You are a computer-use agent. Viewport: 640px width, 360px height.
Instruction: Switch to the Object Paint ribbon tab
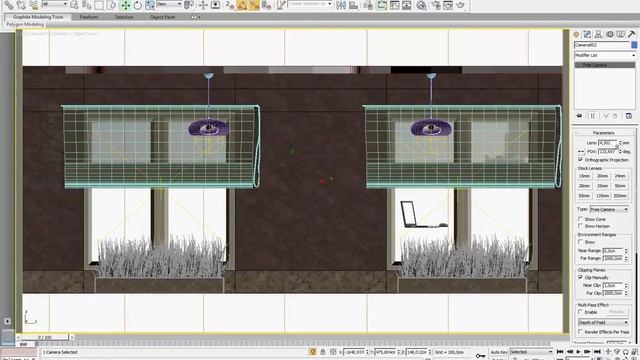(x=162, y=17)
